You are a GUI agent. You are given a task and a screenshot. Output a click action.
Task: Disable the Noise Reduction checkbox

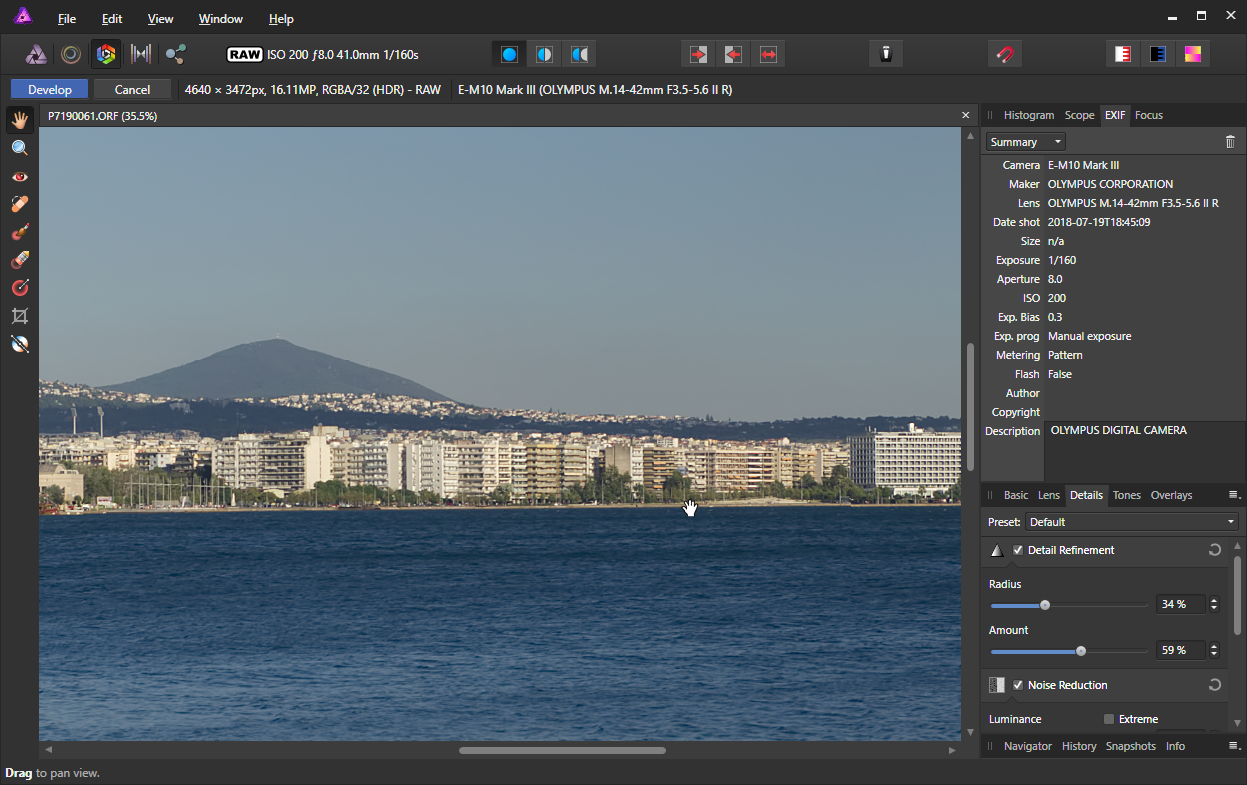click(x=1018, y=685)
